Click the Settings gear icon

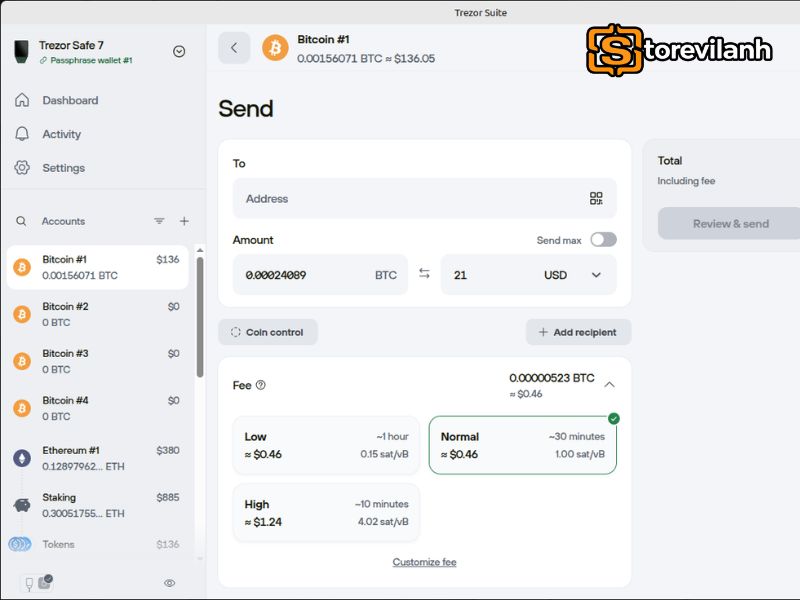click(x=22, y=167)
